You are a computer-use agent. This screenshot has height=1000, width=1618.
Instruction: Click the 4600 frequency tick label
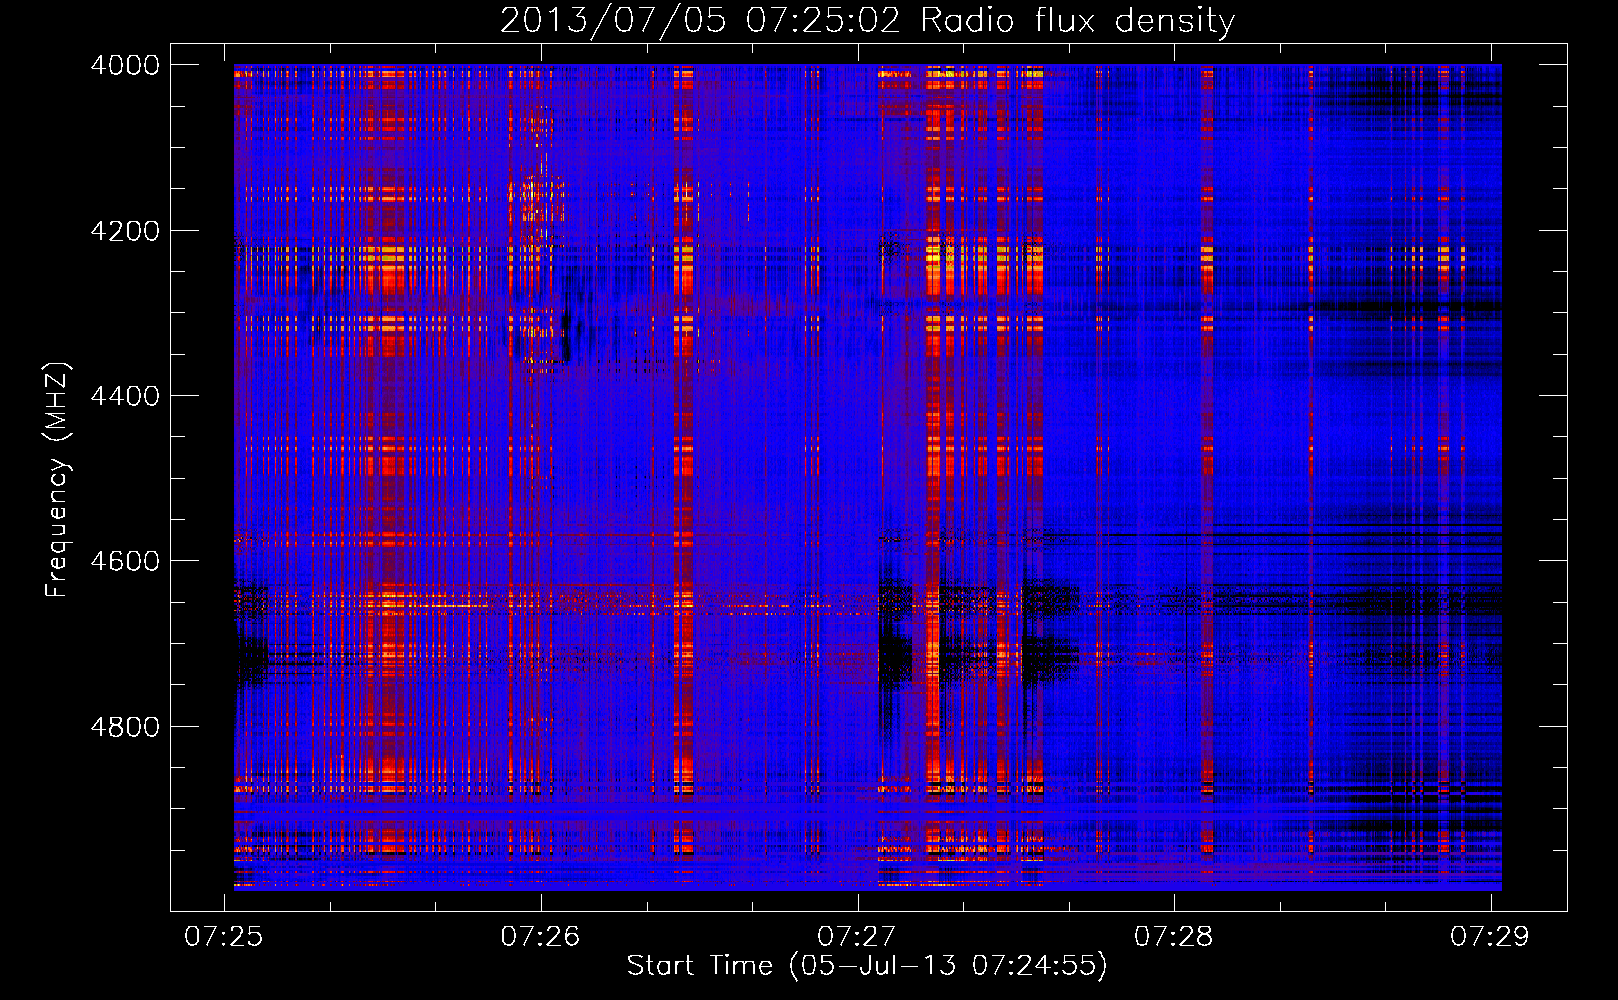coord(124,561)
